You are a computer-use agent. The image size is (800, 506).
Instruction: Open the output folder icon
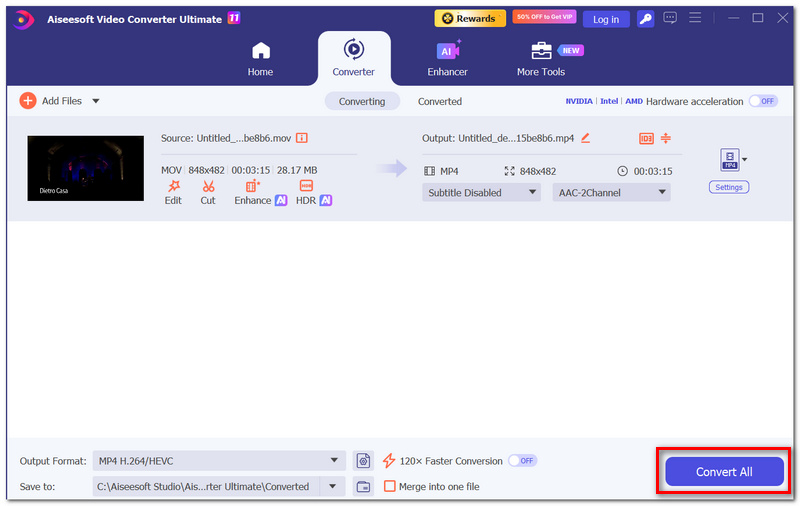[x=363, y=486]
